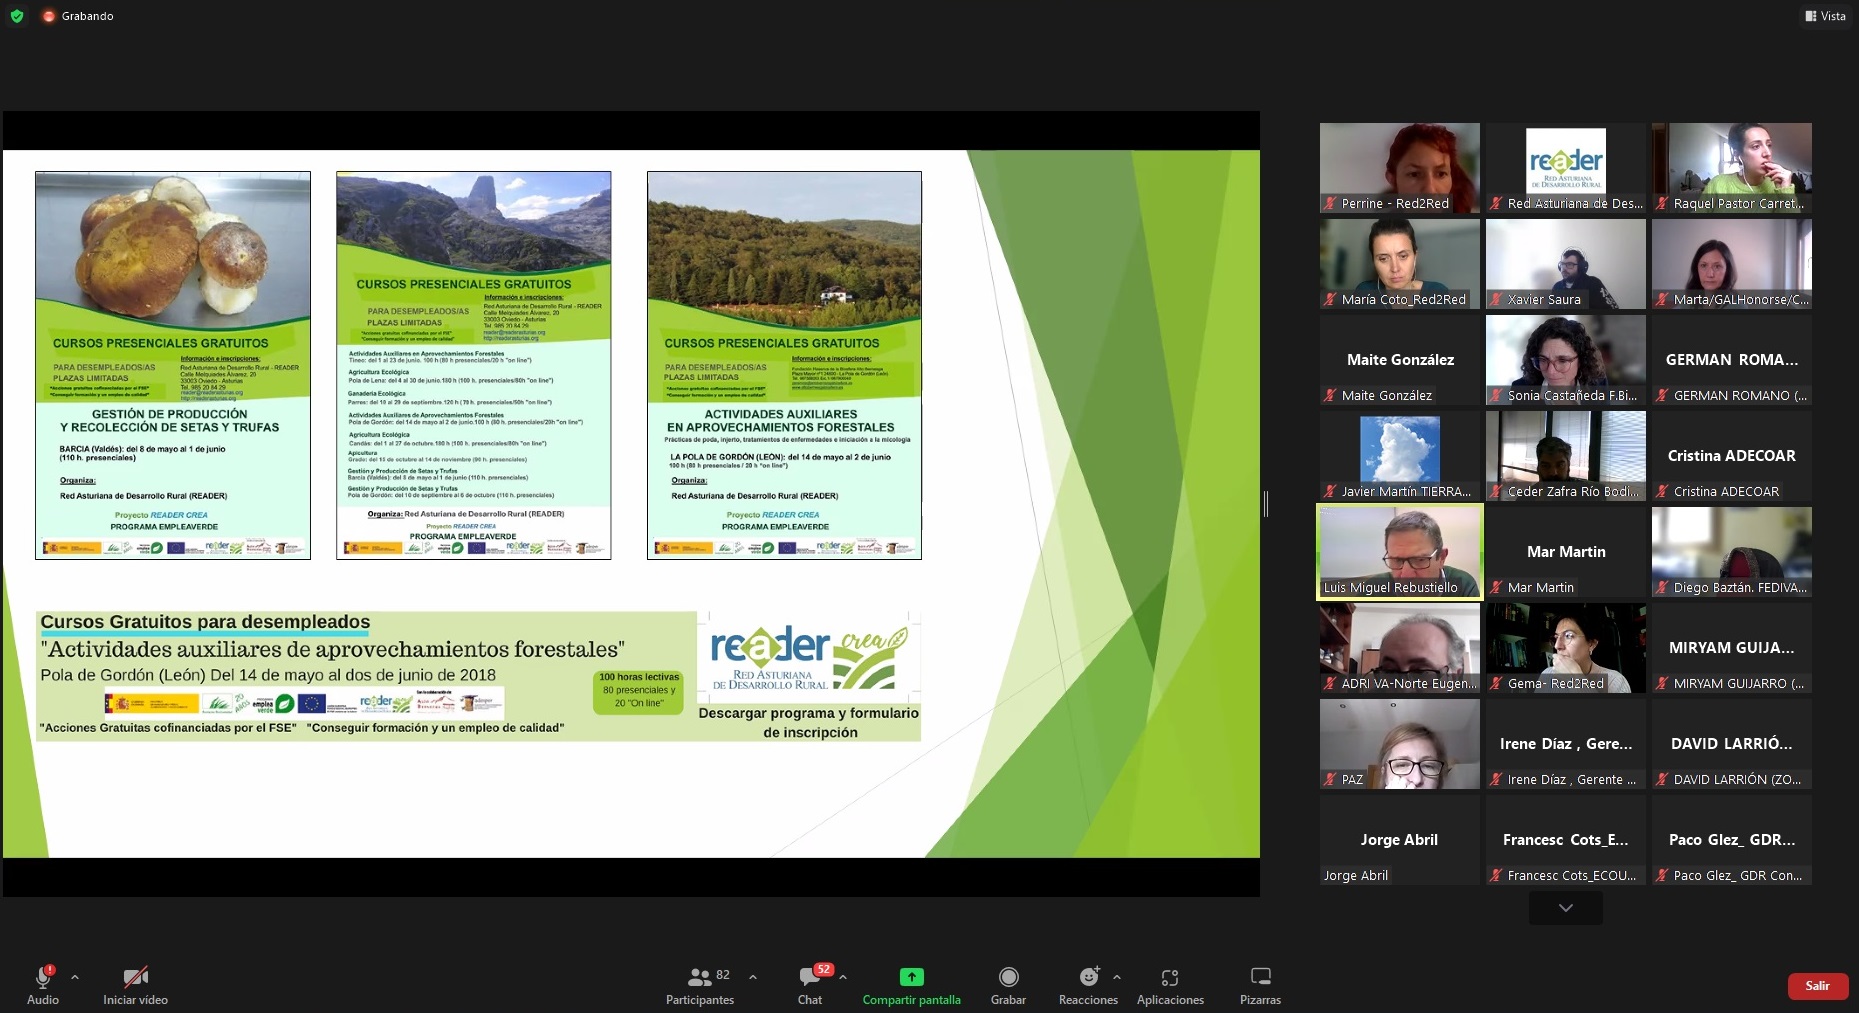
Task: Open the Reacciones menu
Action: click(x=1088, y=977)
